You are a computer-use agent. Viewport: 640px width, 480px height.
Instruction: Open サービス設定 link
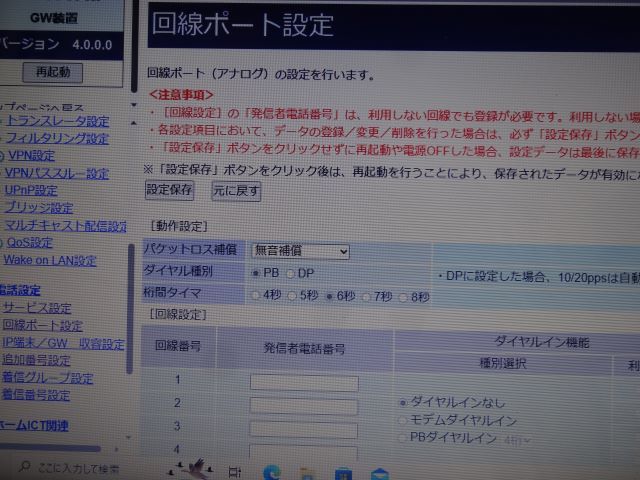[37, 308]
